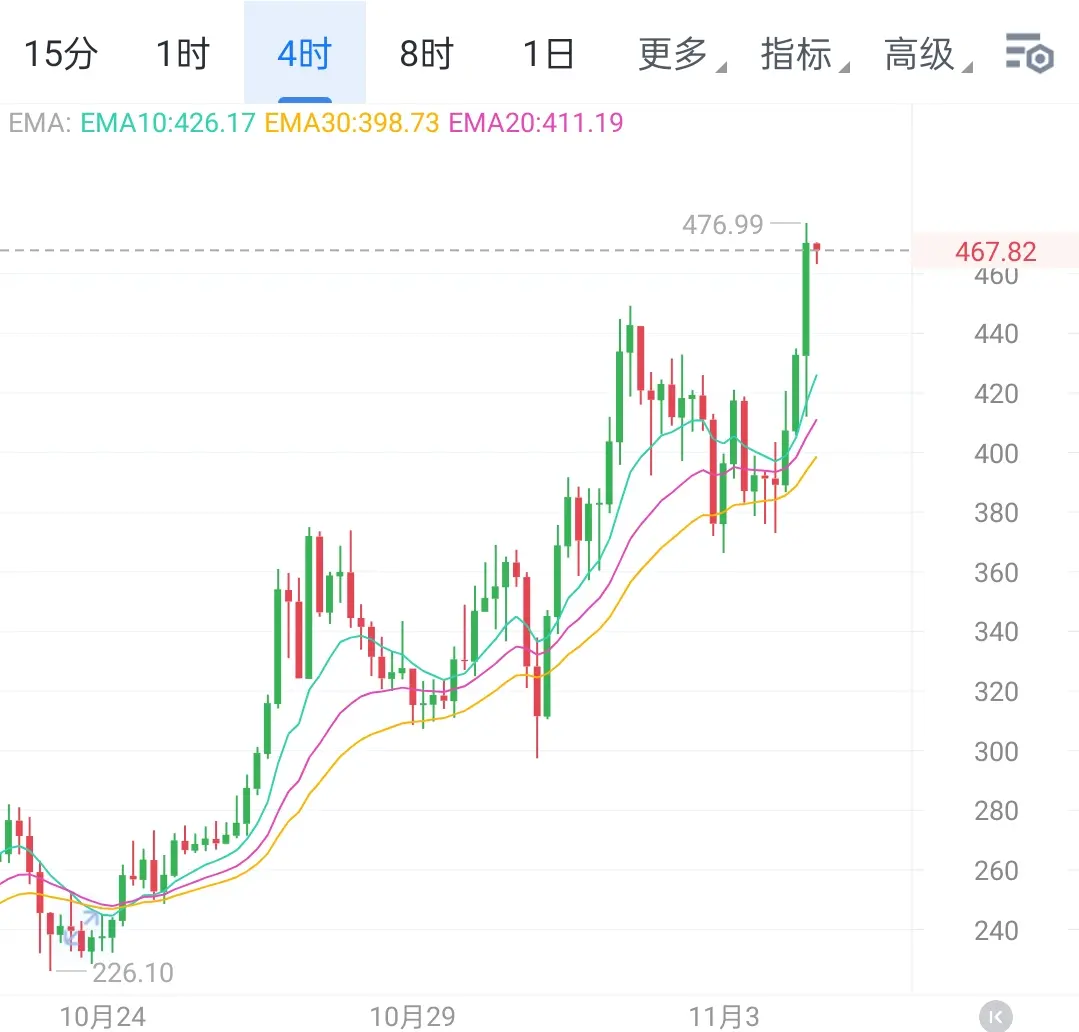The height and width of the screenshot is (1032, 1079).
Task: Click the EMA: indicator label
Action: tap(40, 123)
